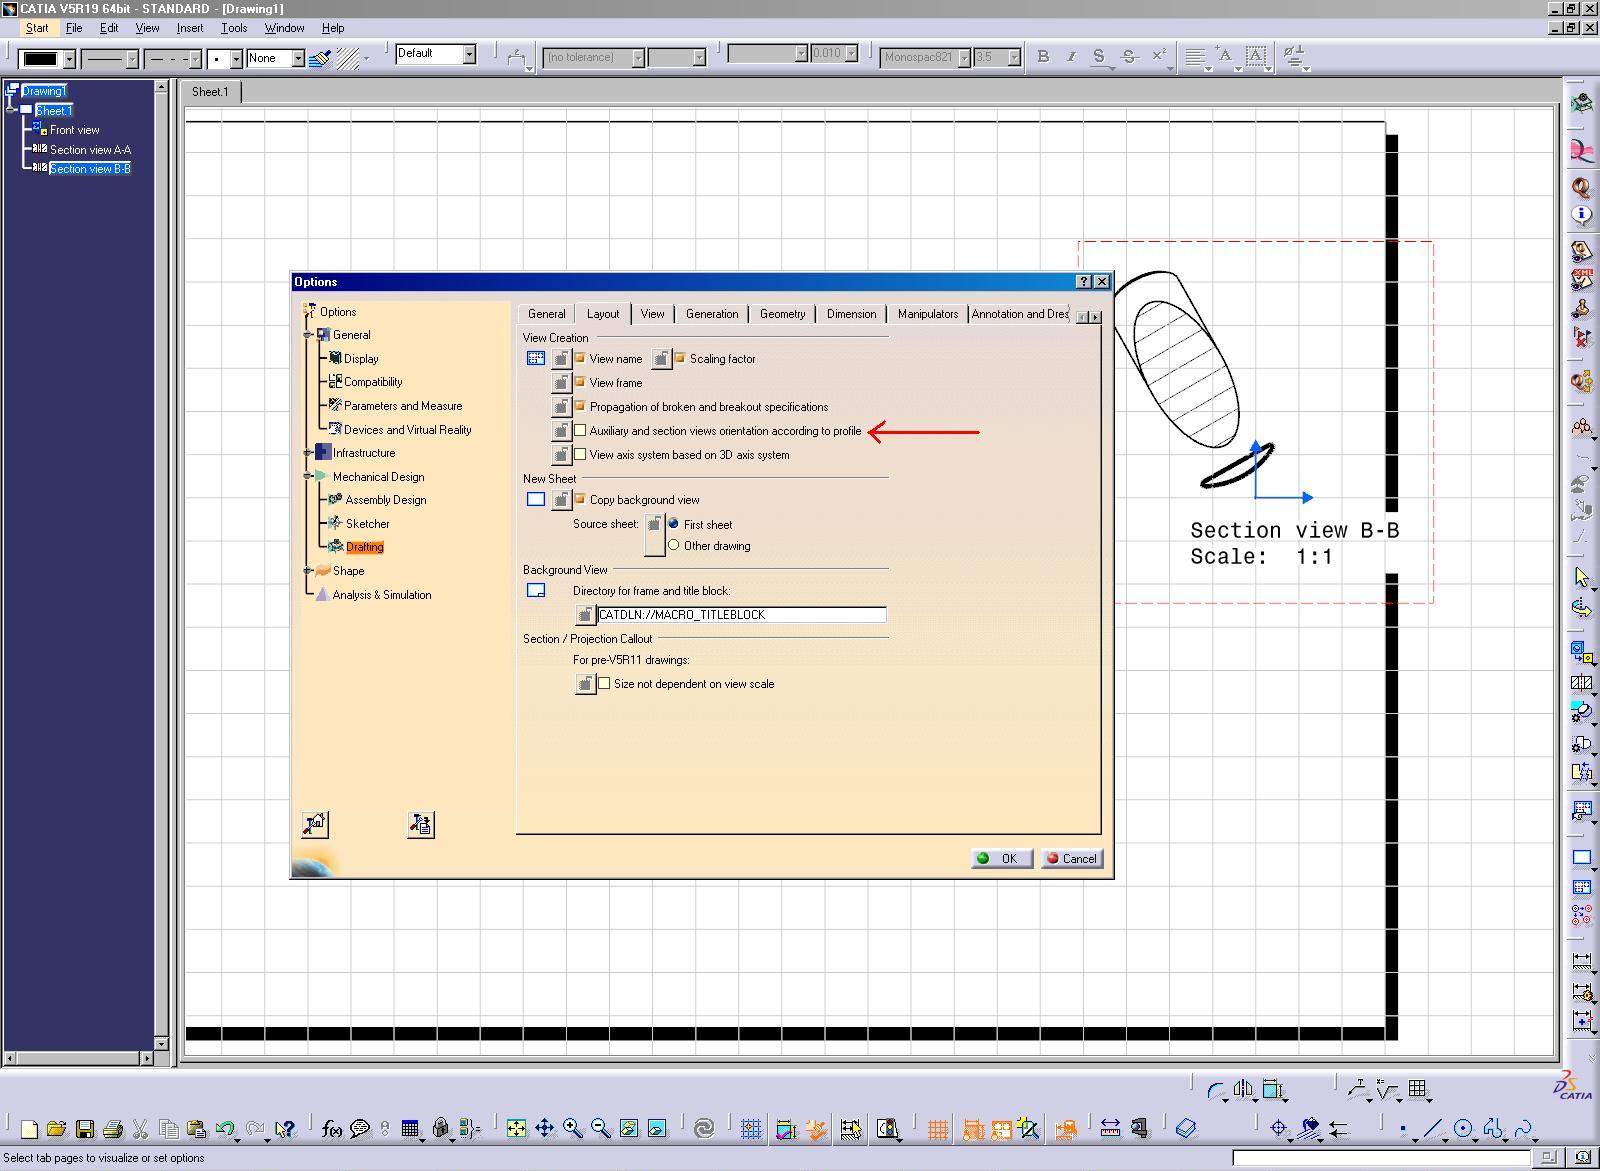Collapse the General node in Options tree
Image resolution: width=1600 pixels, height=1171 pixels.
(x=308, y=335)
